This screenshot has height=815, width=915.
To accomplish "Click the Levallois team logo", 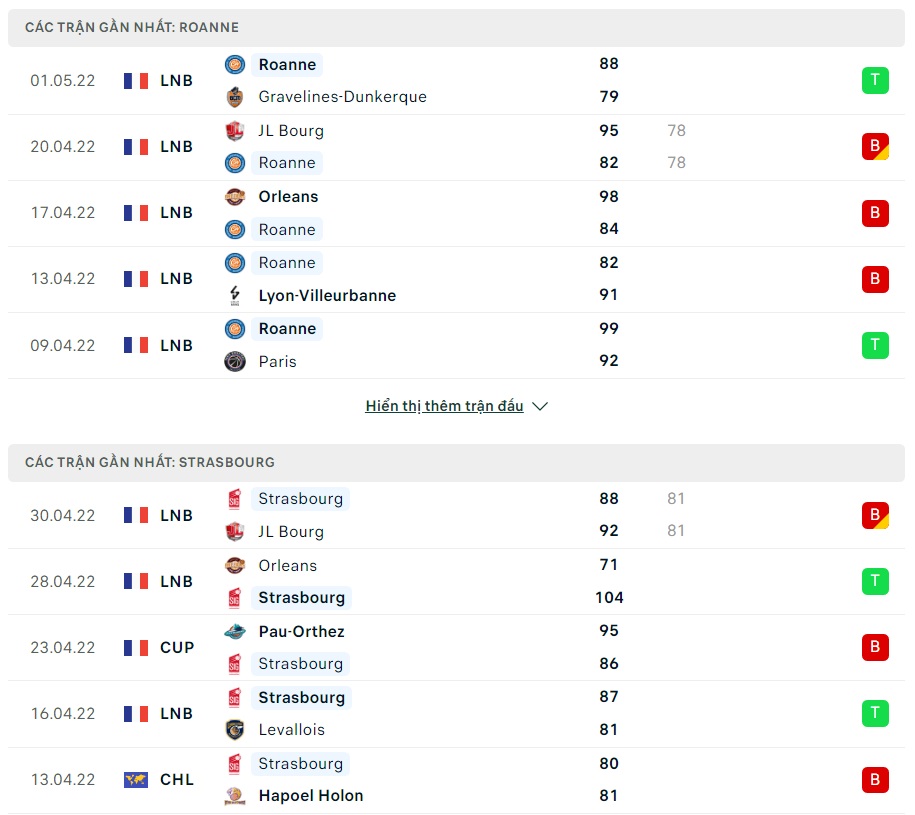I will click(235, 729).
